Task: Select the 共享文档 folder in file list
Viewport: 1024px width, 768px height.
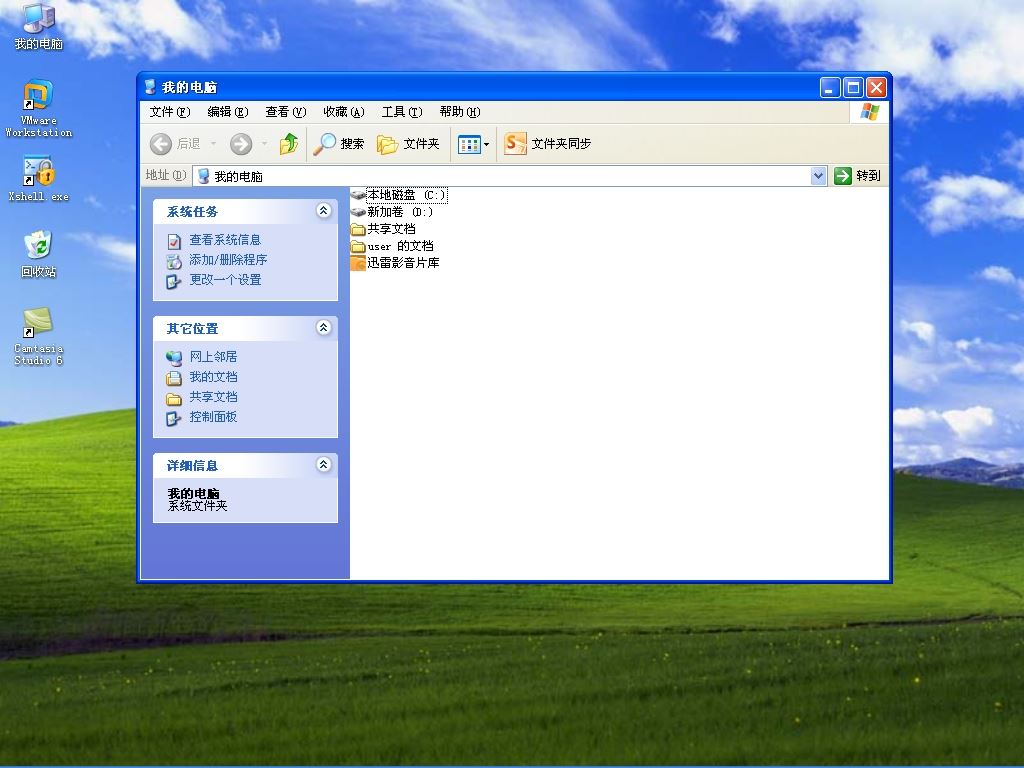Action: [x=383, y=229]
